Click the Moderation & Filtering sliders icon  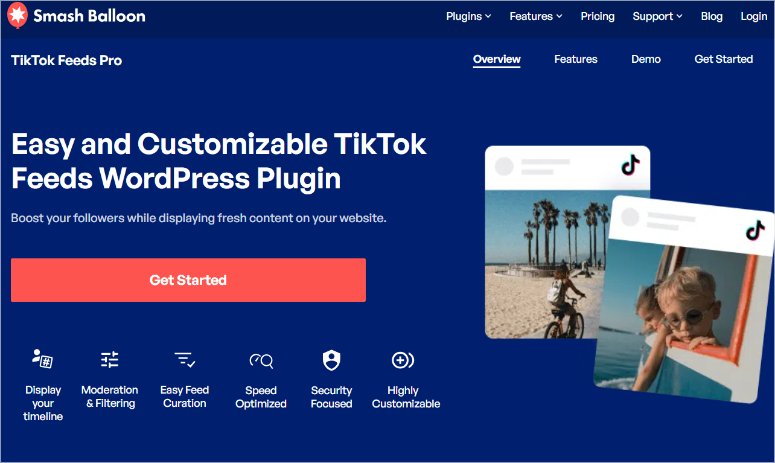[x=109, y=359]
